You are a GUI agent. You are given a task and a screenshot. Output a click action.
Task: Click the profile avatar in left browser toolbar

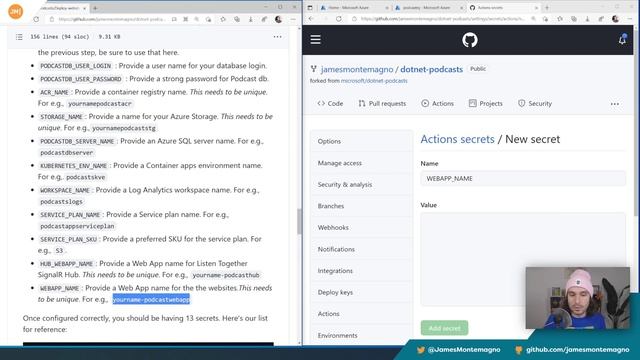278,19
